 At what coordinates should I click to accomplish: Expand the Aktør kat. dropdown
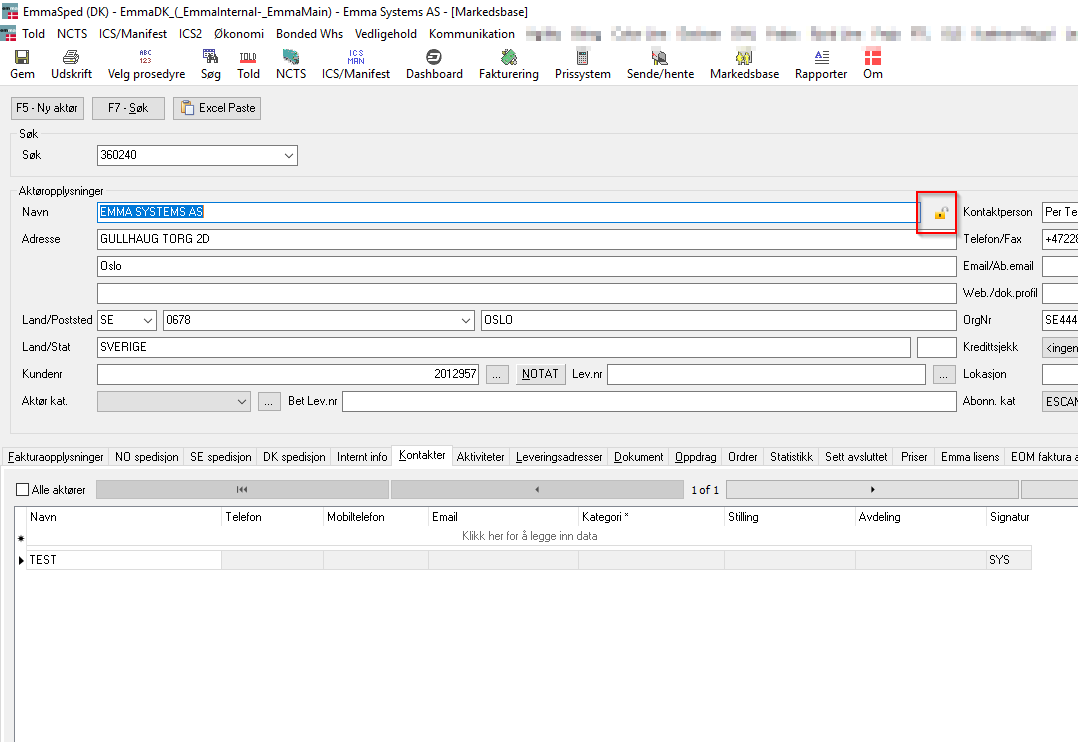[242, 401]
